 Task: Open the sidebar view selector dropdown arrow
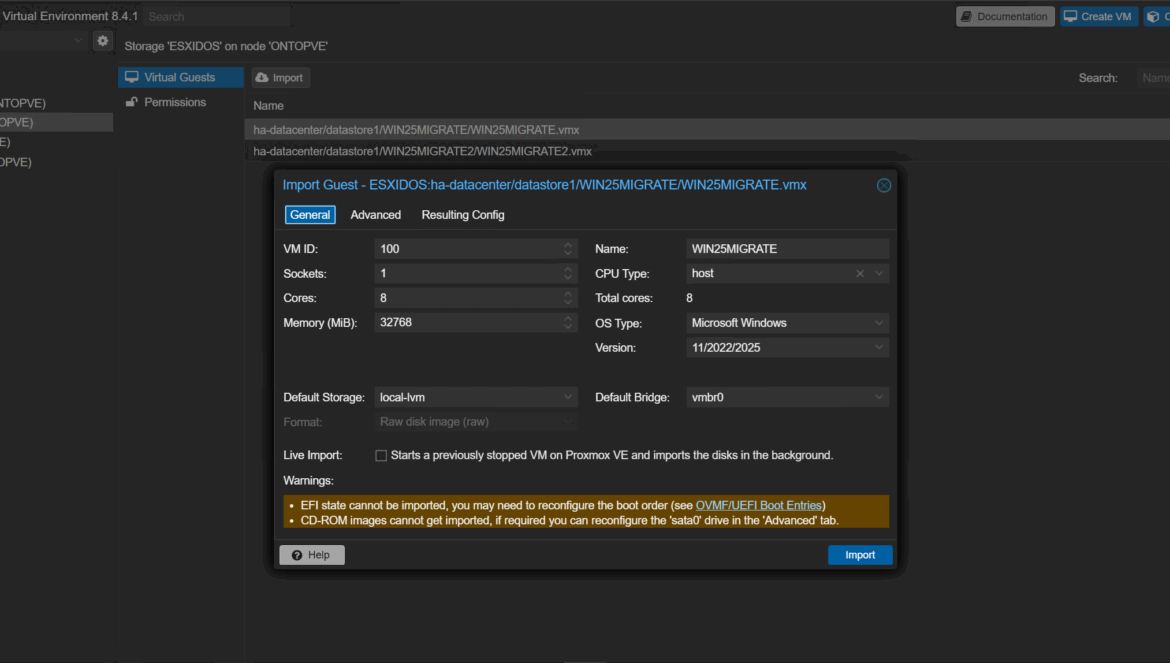(78, 41)
